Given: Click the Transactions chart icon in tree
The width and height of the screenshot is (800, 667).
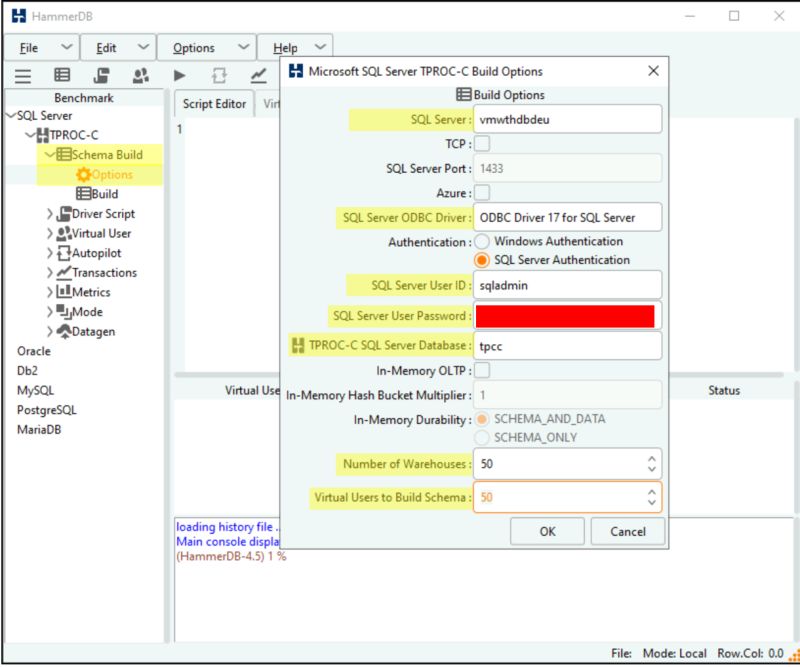Looking at the screenshot, I should 64,273.
